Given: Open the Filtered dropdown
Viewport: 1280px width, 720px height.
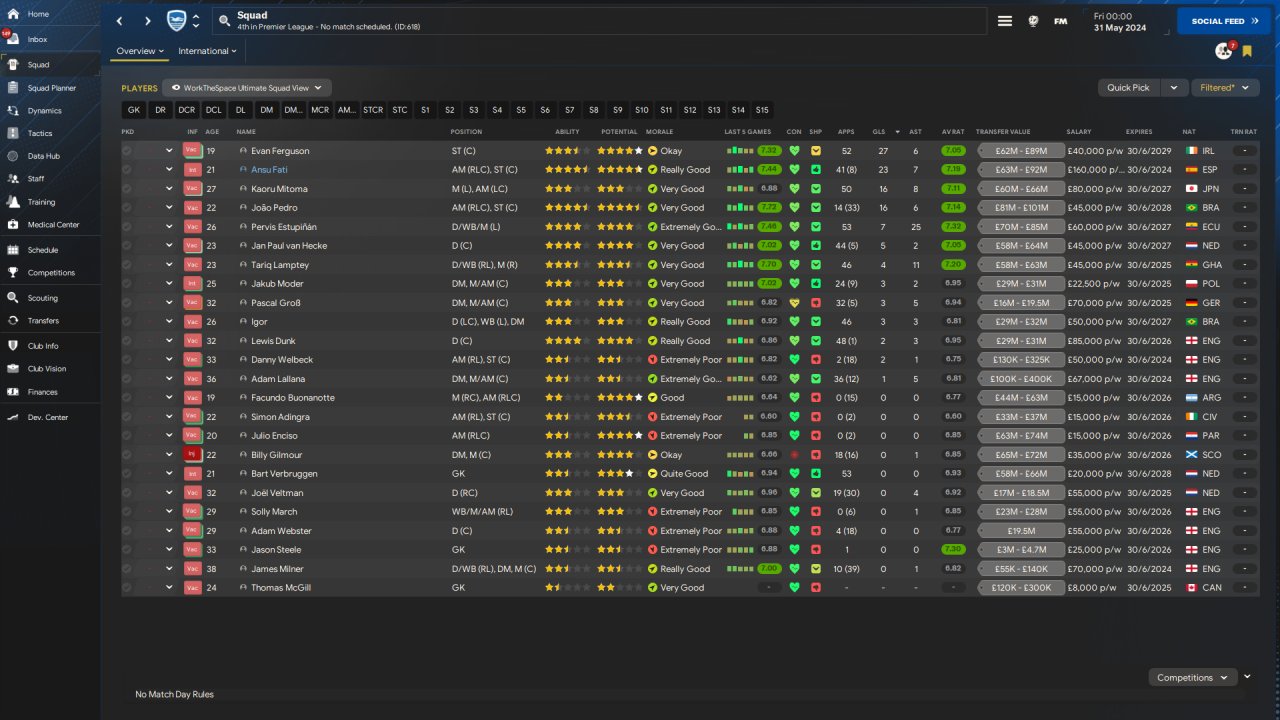Looking at the screenshot, I should (1225, 88).
